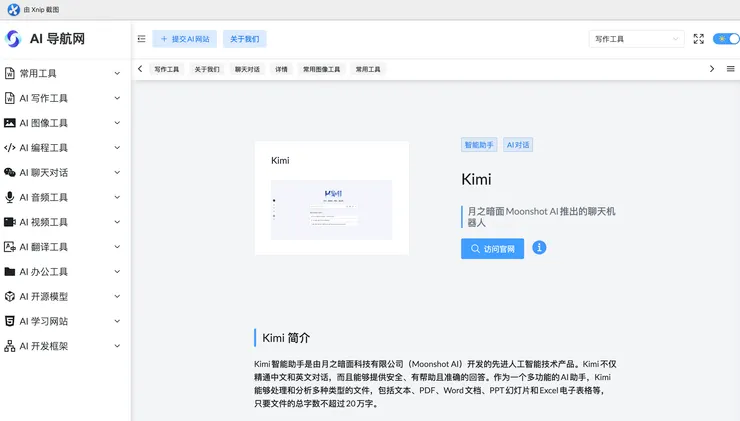Switch to the 常用图像工具 tab
This screenshot has width=740, height=421.
[321, 69]
